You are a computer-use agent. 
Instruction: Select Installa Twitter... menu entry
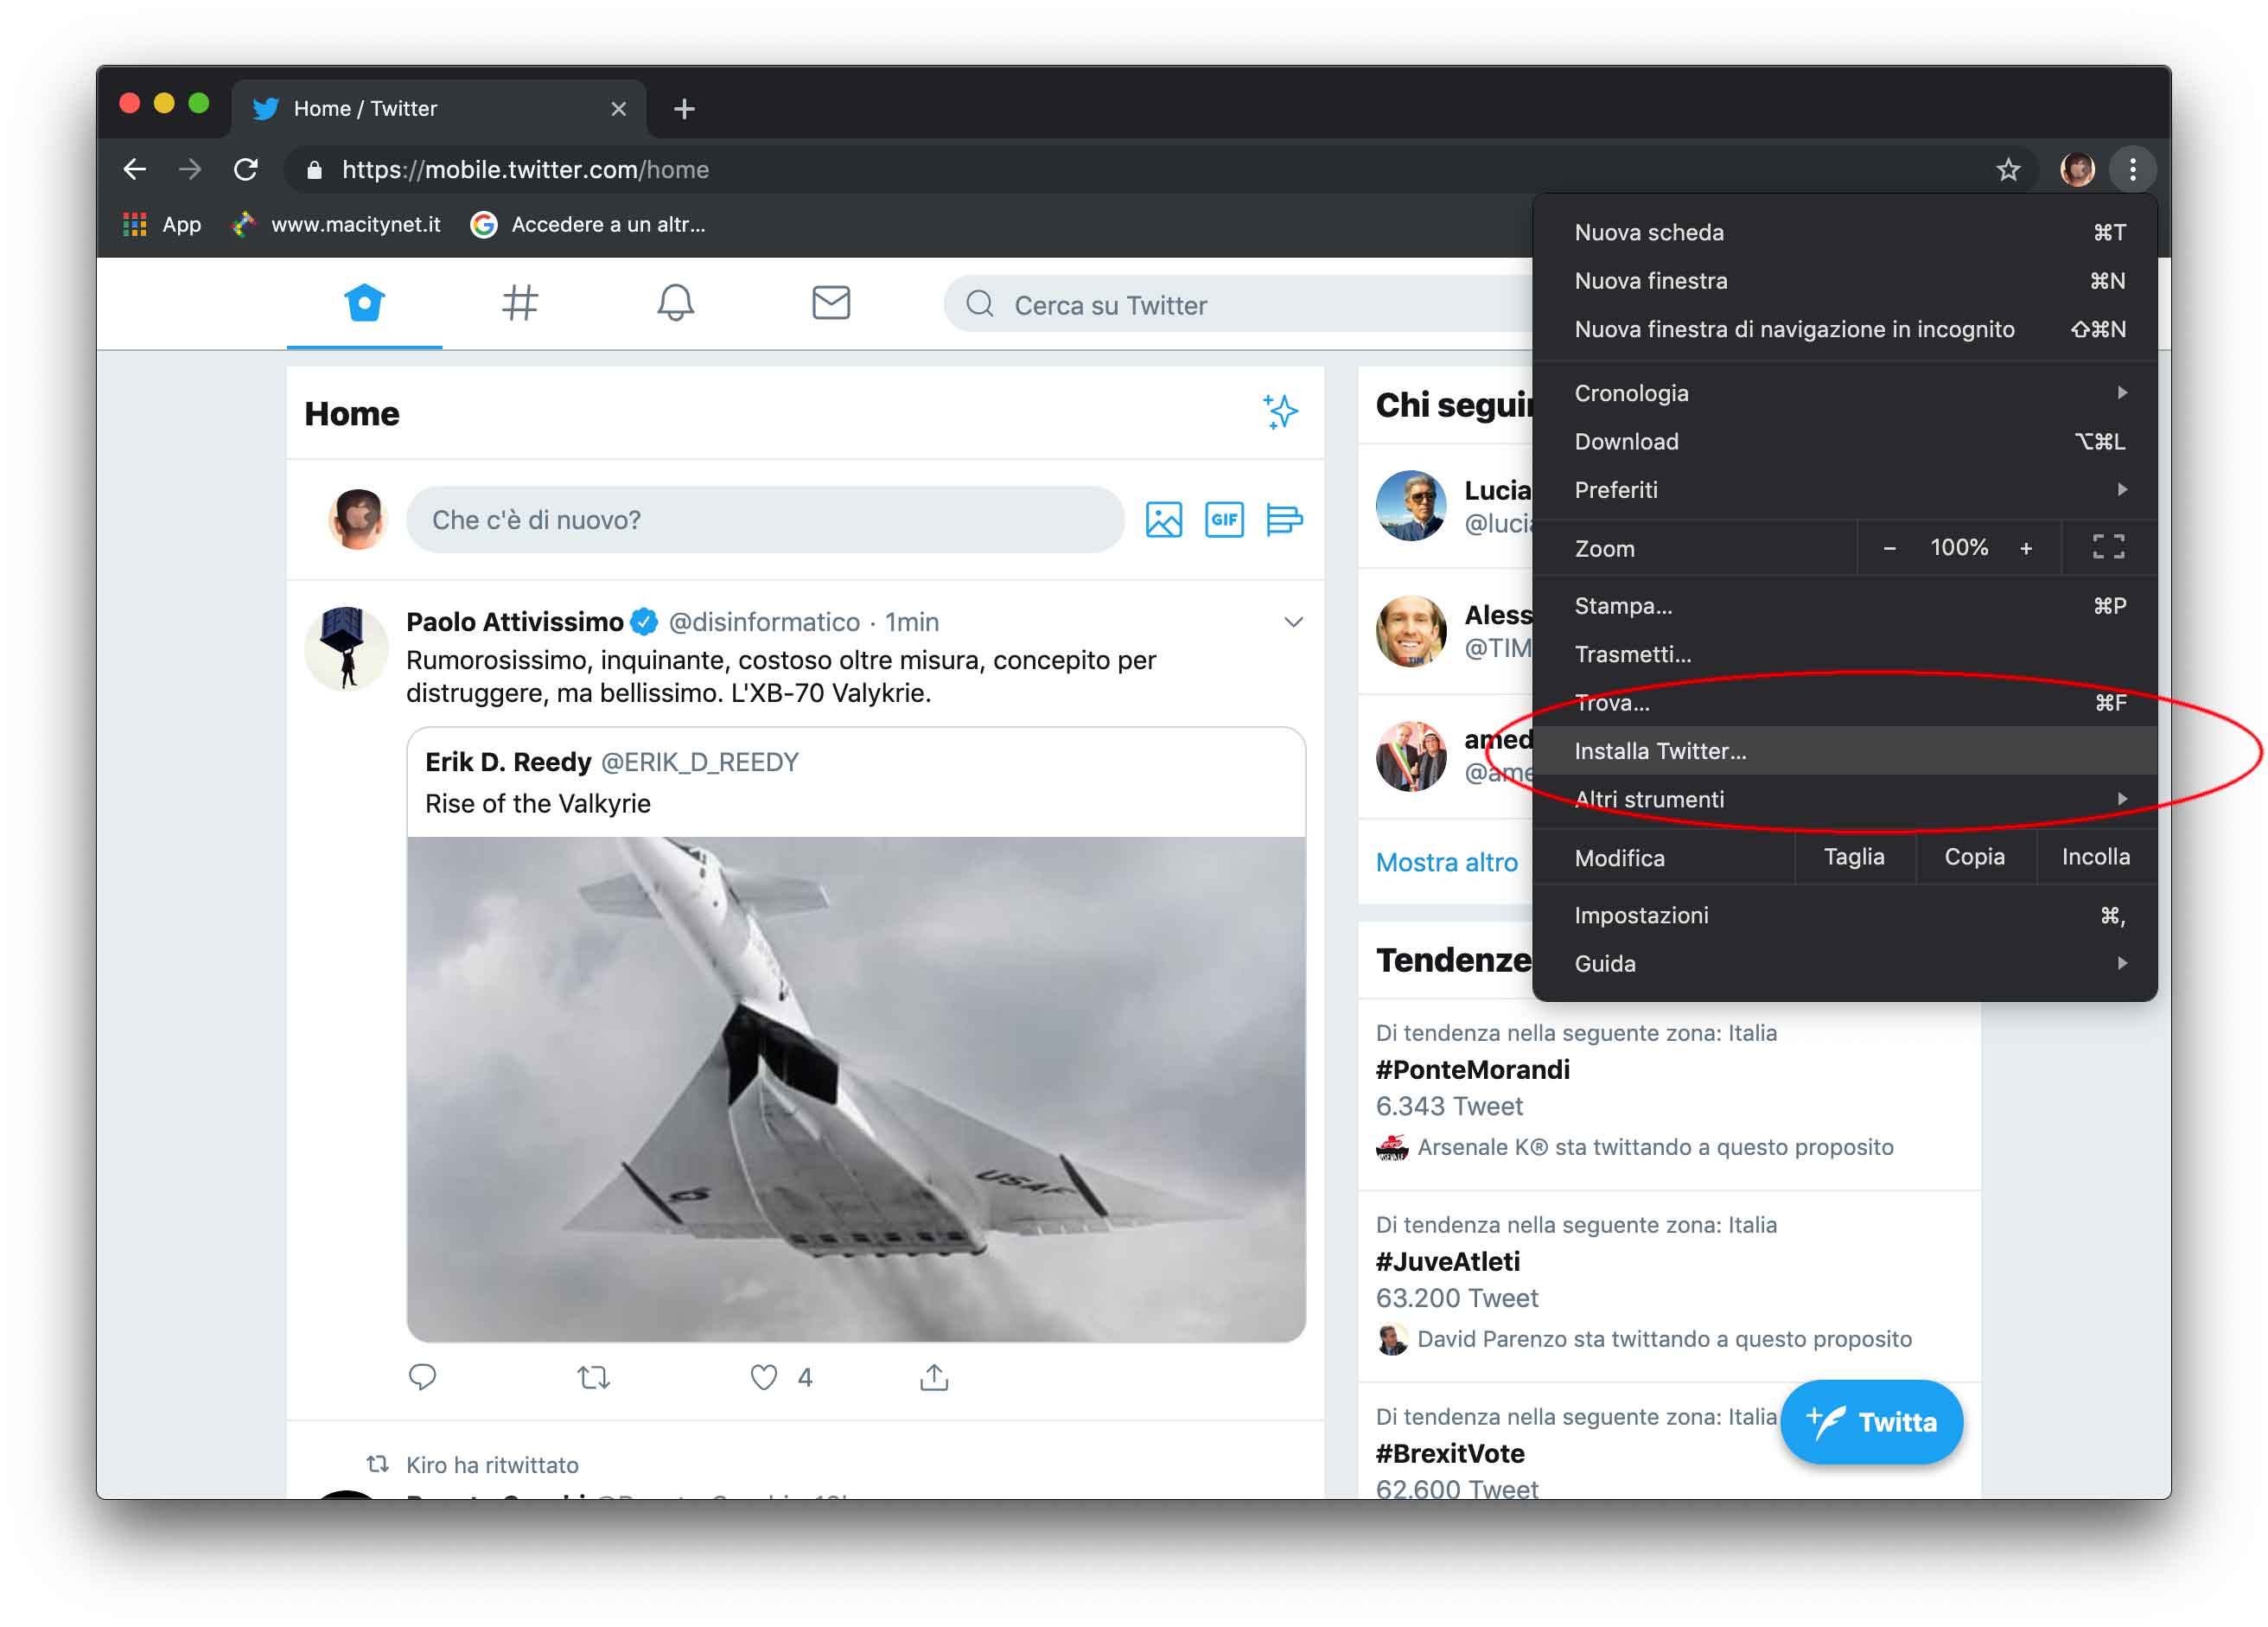click(x=1660, y=751)
